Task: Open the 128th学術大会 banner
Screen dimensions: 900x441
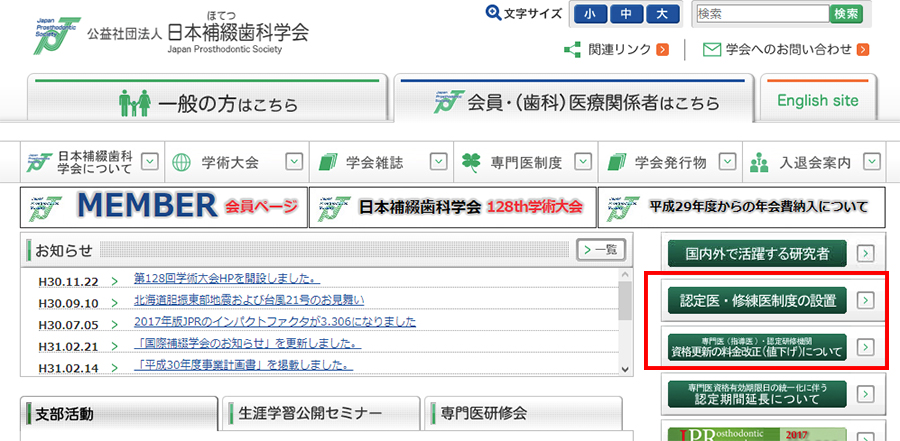Action: point(453,207)
